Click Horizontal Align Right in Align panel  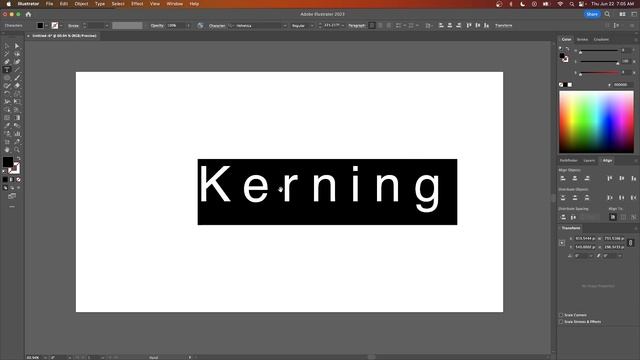(x=587, y=178)
